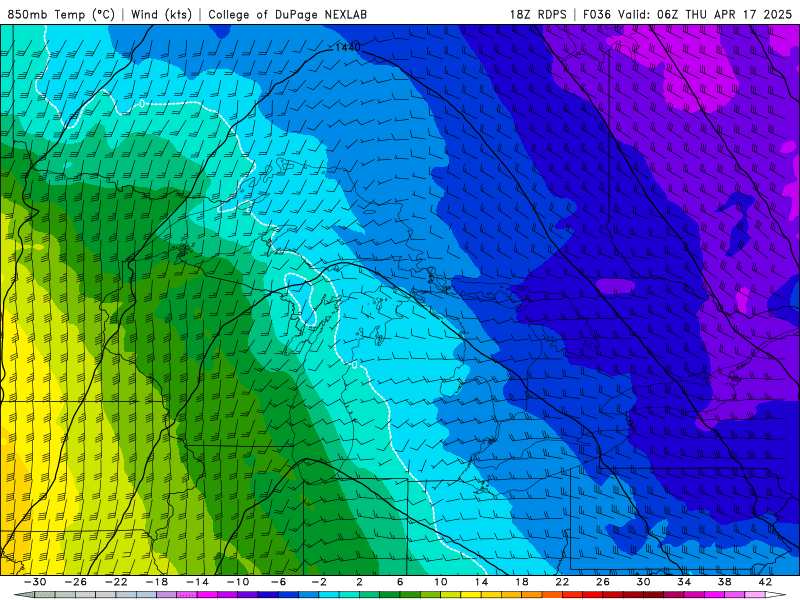Select the -22 color scale label
This screenshot has height=600, width=800.
116,582
